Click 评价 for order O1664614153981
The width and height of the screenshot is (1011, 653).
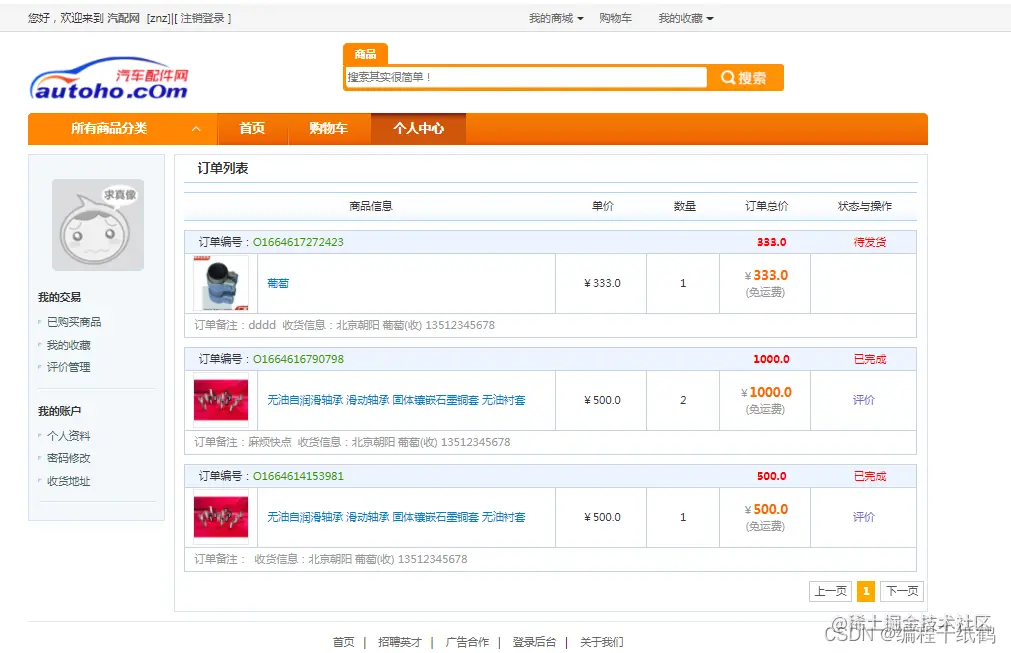(x=863, y=517)
